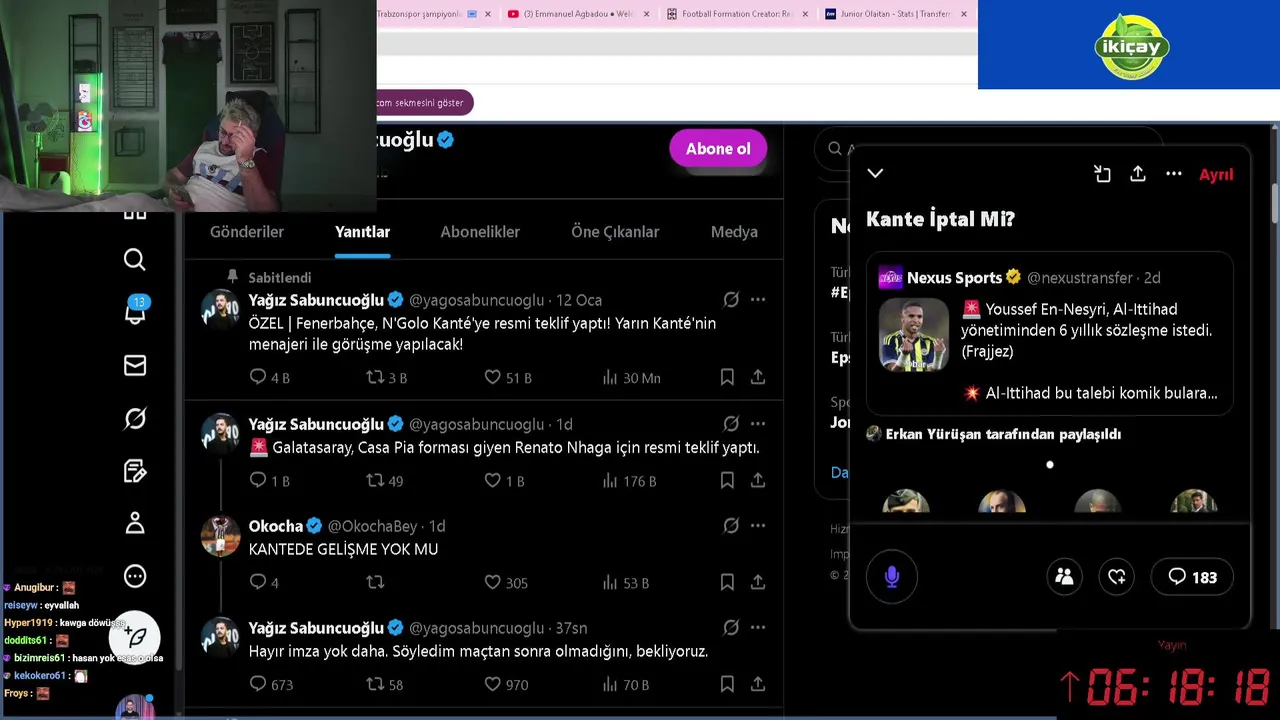This screenshot has height=720, width=1280.
Task: Ask Grok about the pinned tweet
Action: tap(731, 300)
